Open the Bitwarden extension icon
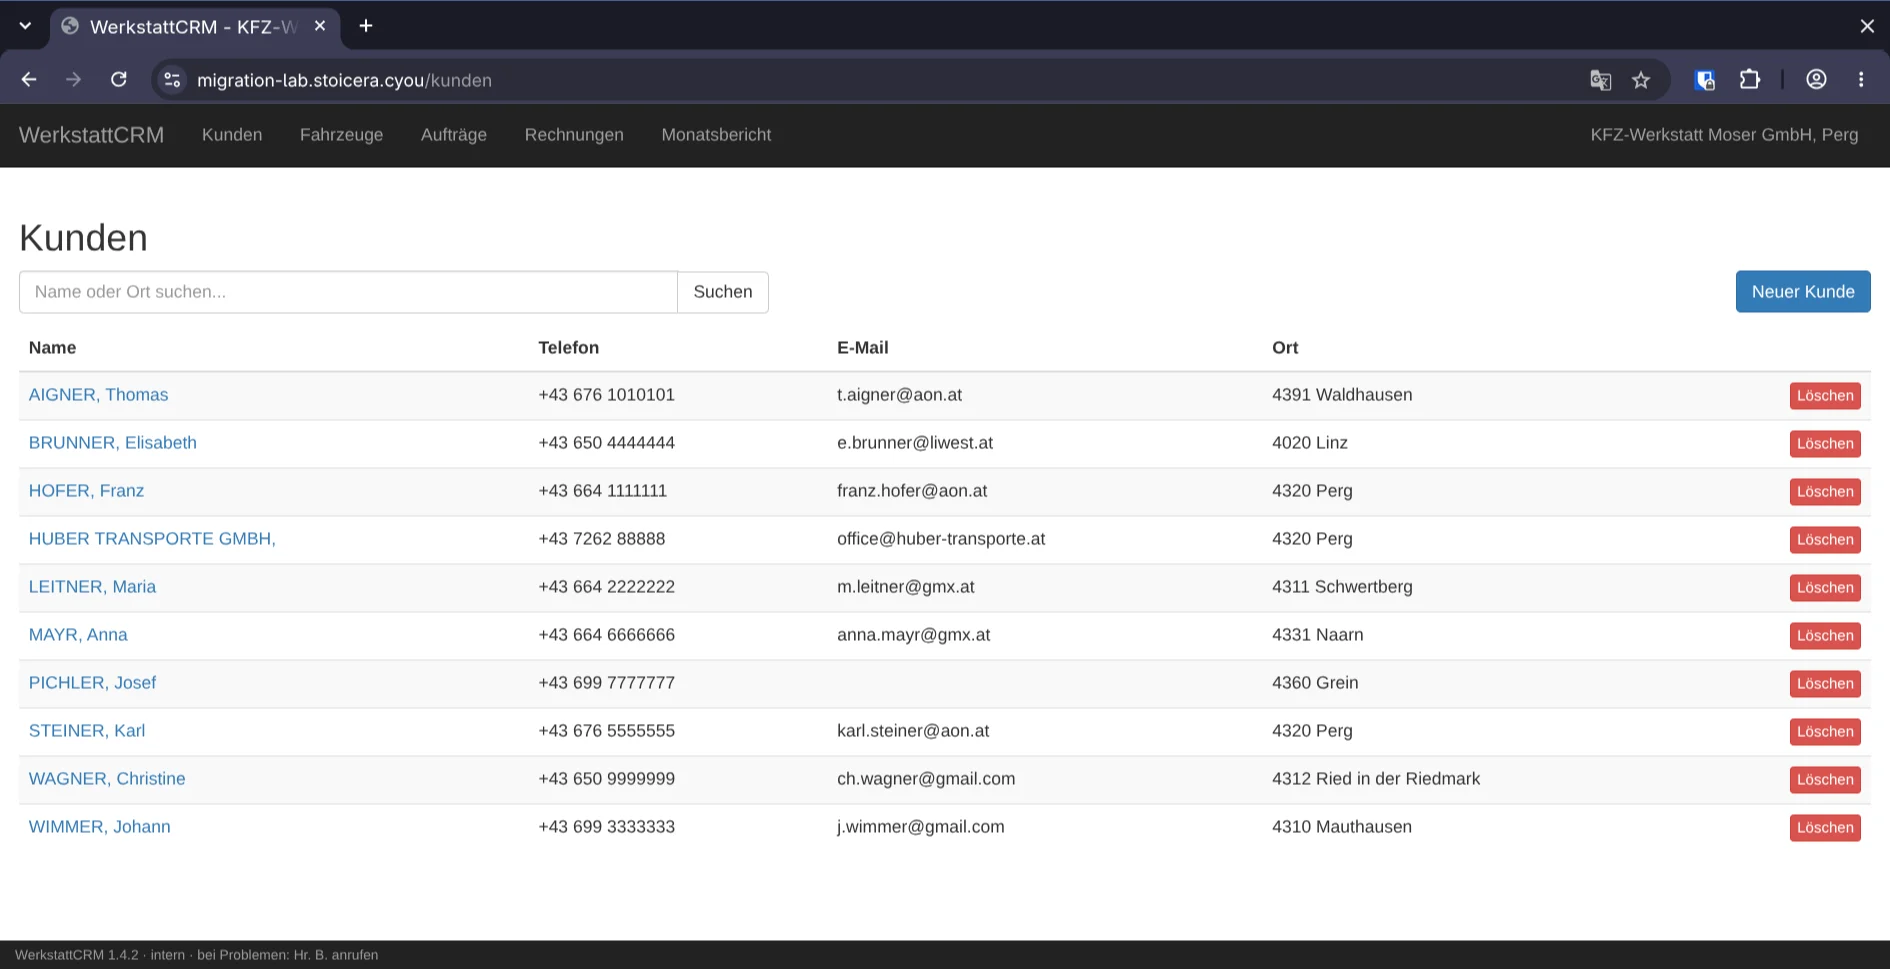The image size is (1890, 969). [x=1705, y=80]
